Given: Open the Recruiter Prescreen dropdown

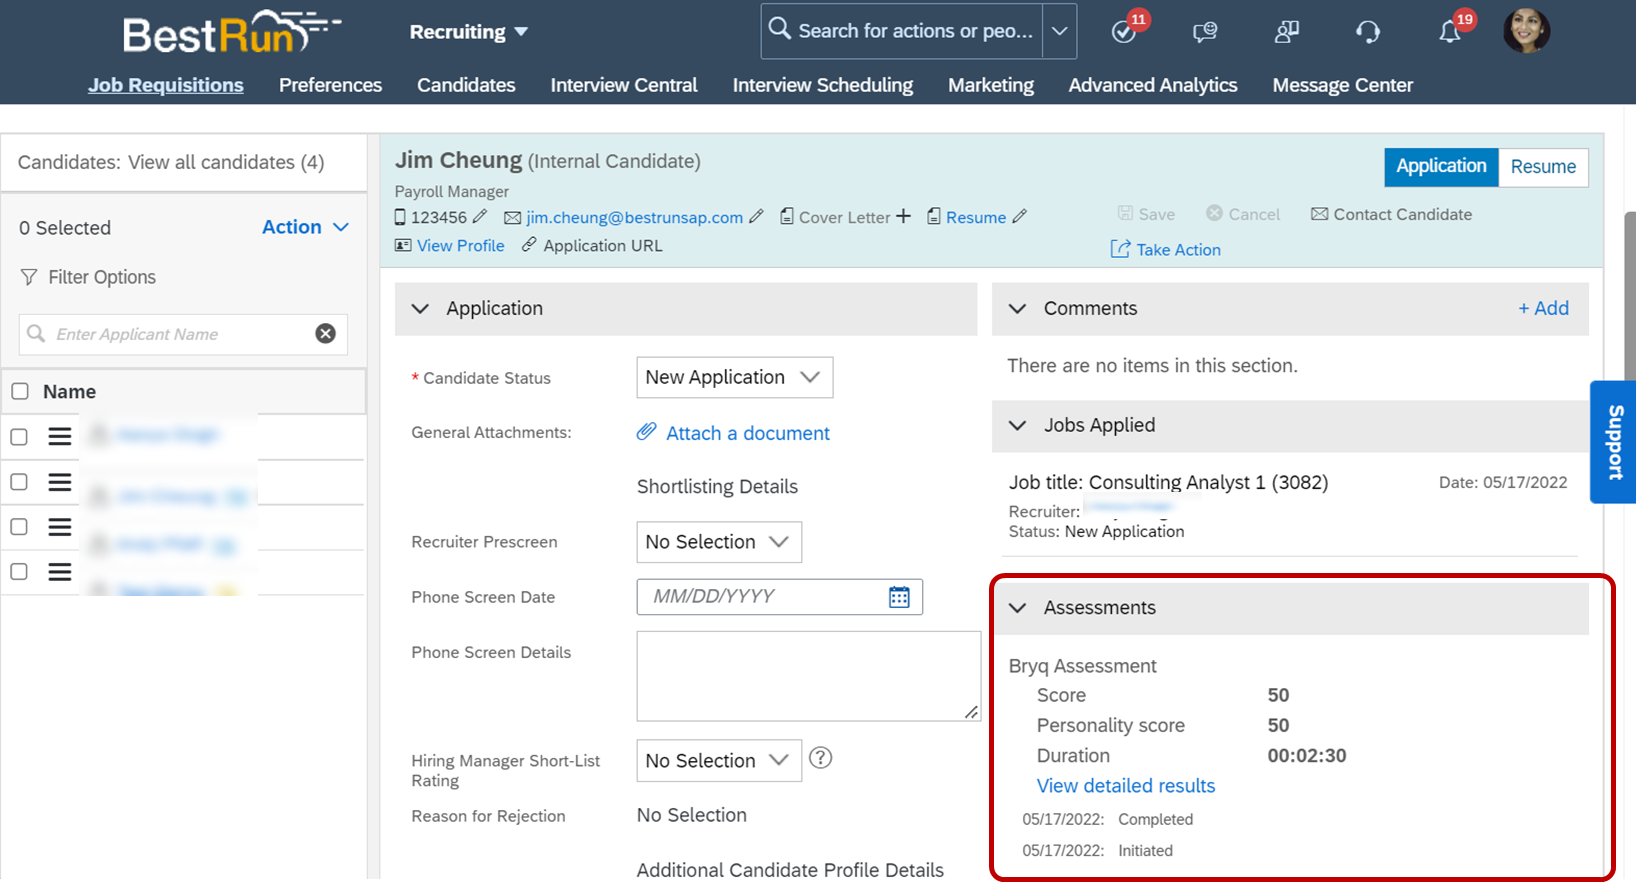Looking at the screenshot, I should (x=718, y=542).
